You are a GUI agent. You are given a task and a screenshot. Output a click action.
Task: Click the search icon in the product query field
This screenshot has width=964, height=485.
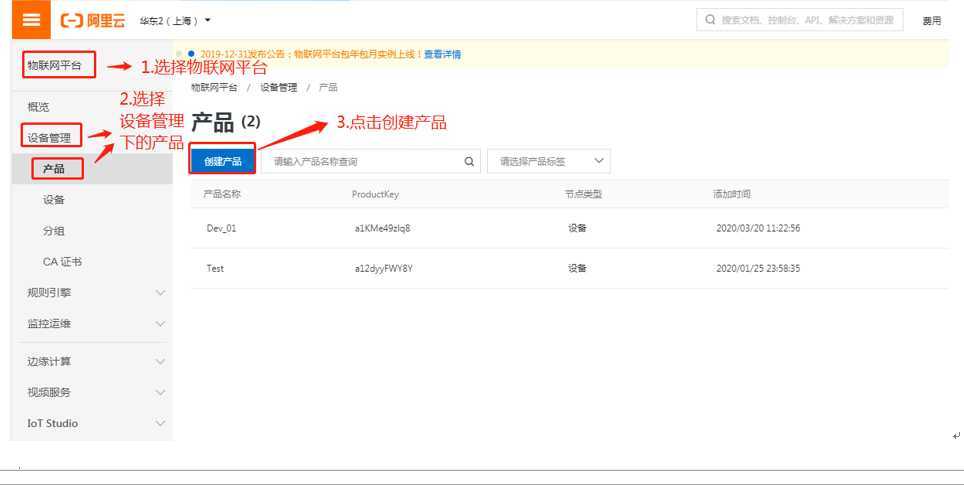[x=469, y=162]
